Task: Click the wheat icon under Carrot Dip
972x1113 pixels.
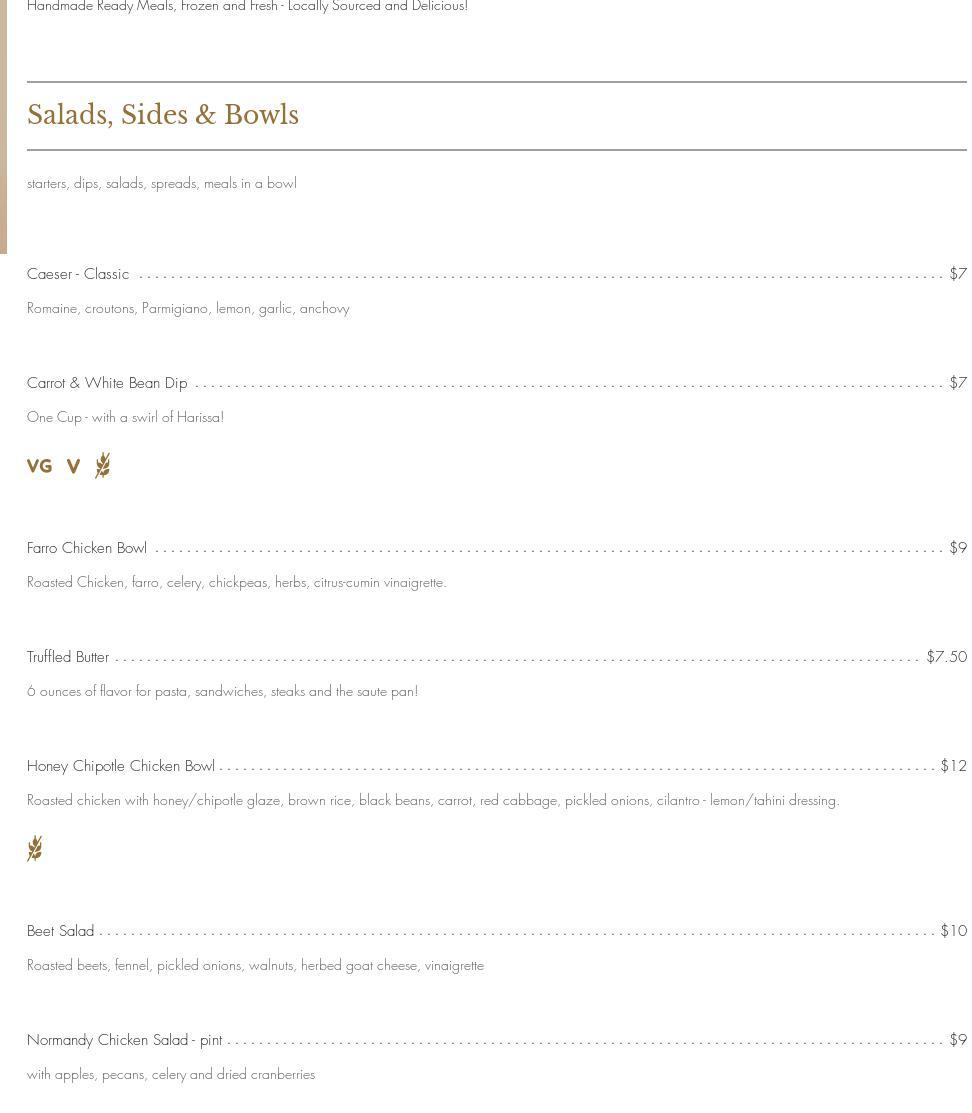Action: click(103, 465)
